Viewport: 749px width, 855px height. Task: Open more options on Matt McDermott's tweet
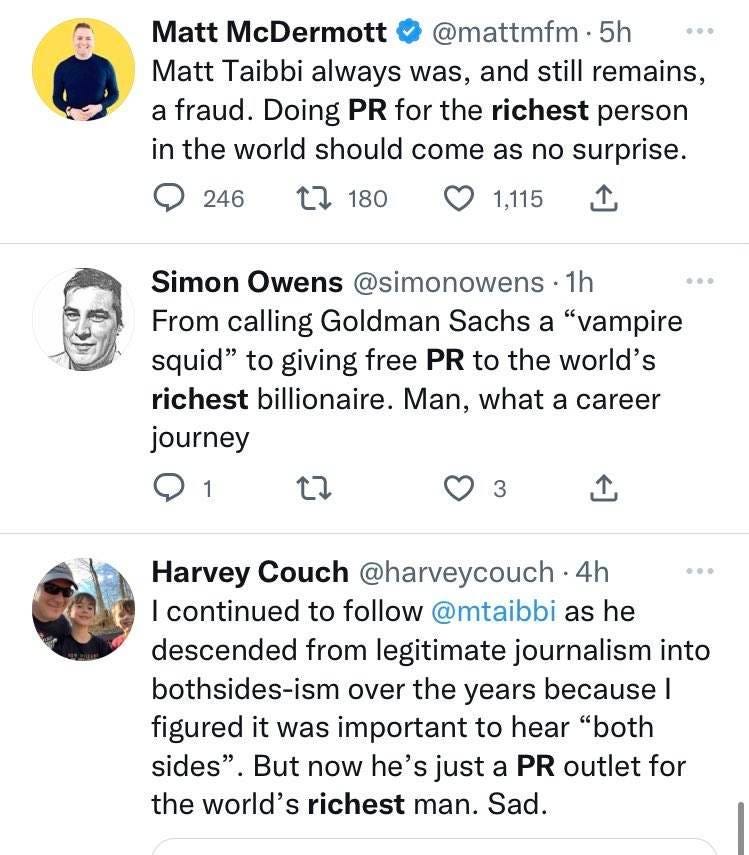[700, 31]
